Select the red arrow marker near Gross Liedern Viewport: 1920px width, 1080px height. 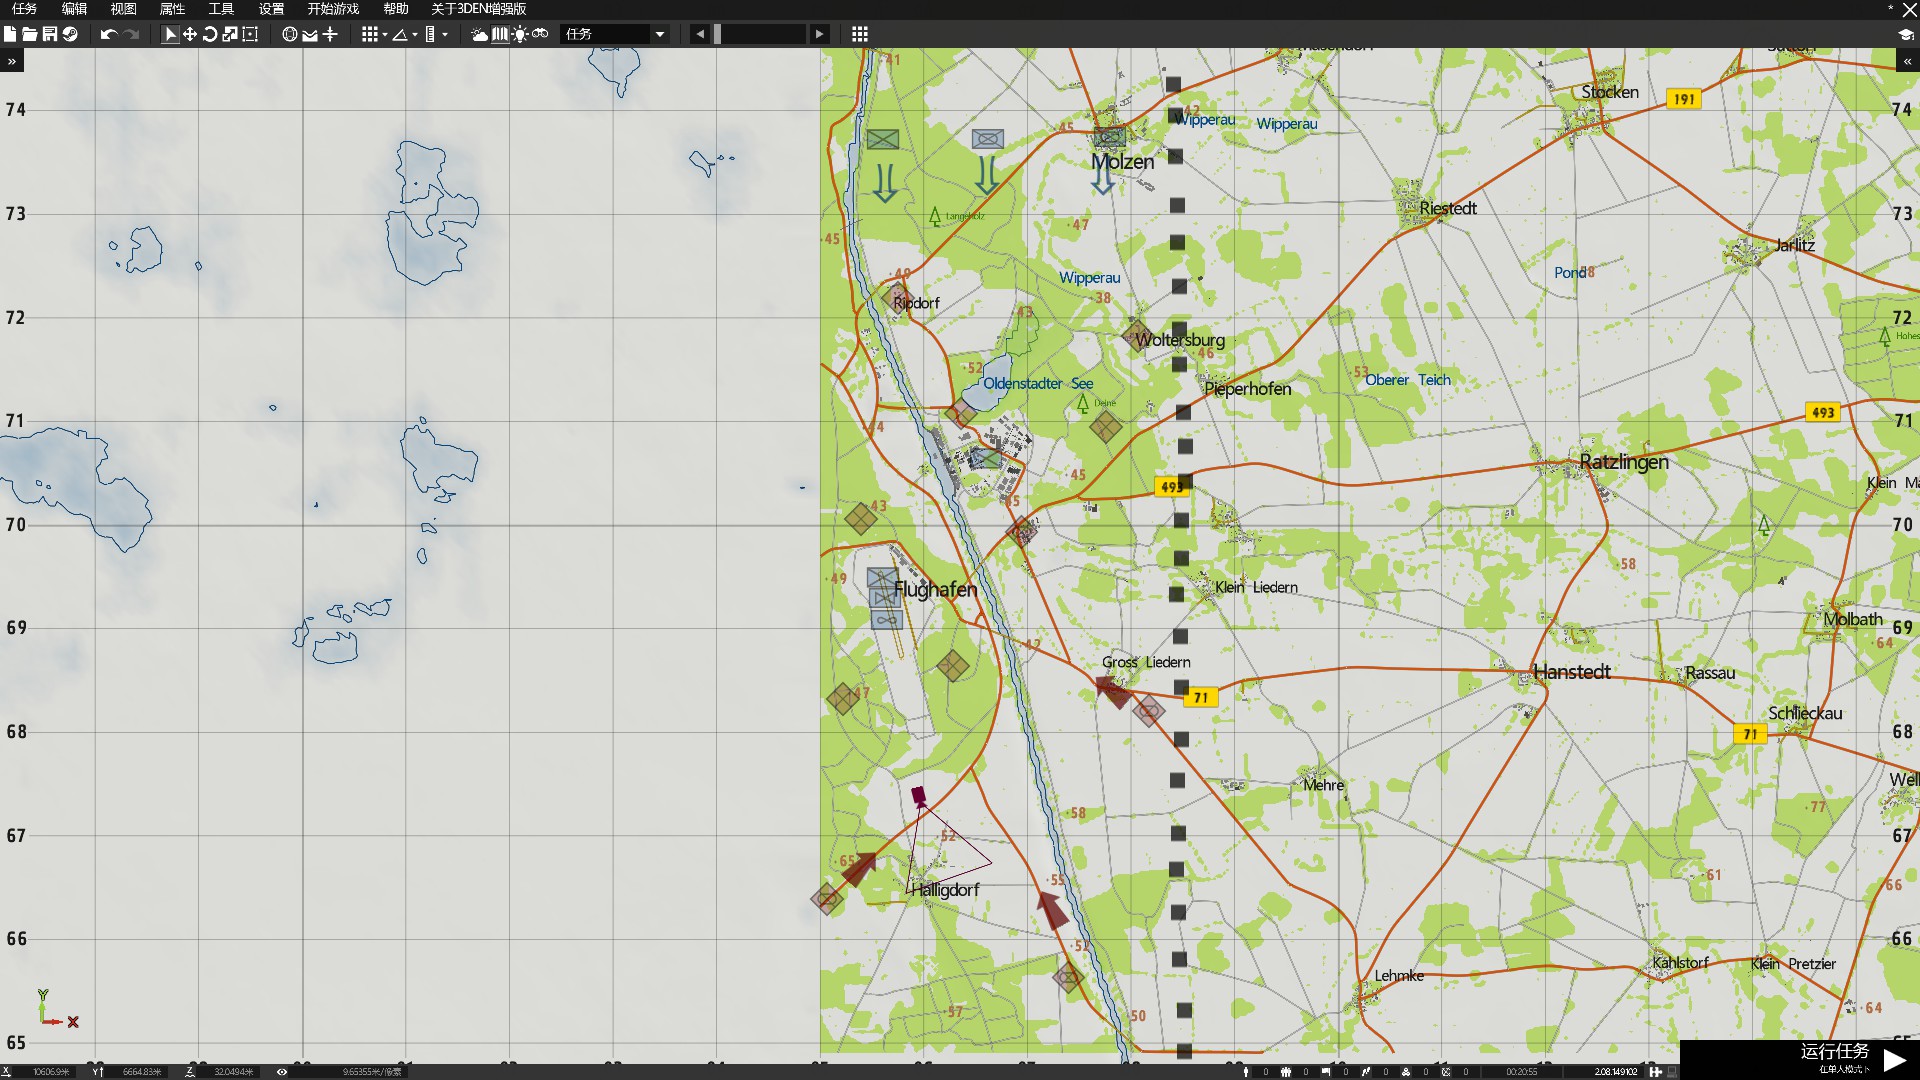coord(1112,691)
